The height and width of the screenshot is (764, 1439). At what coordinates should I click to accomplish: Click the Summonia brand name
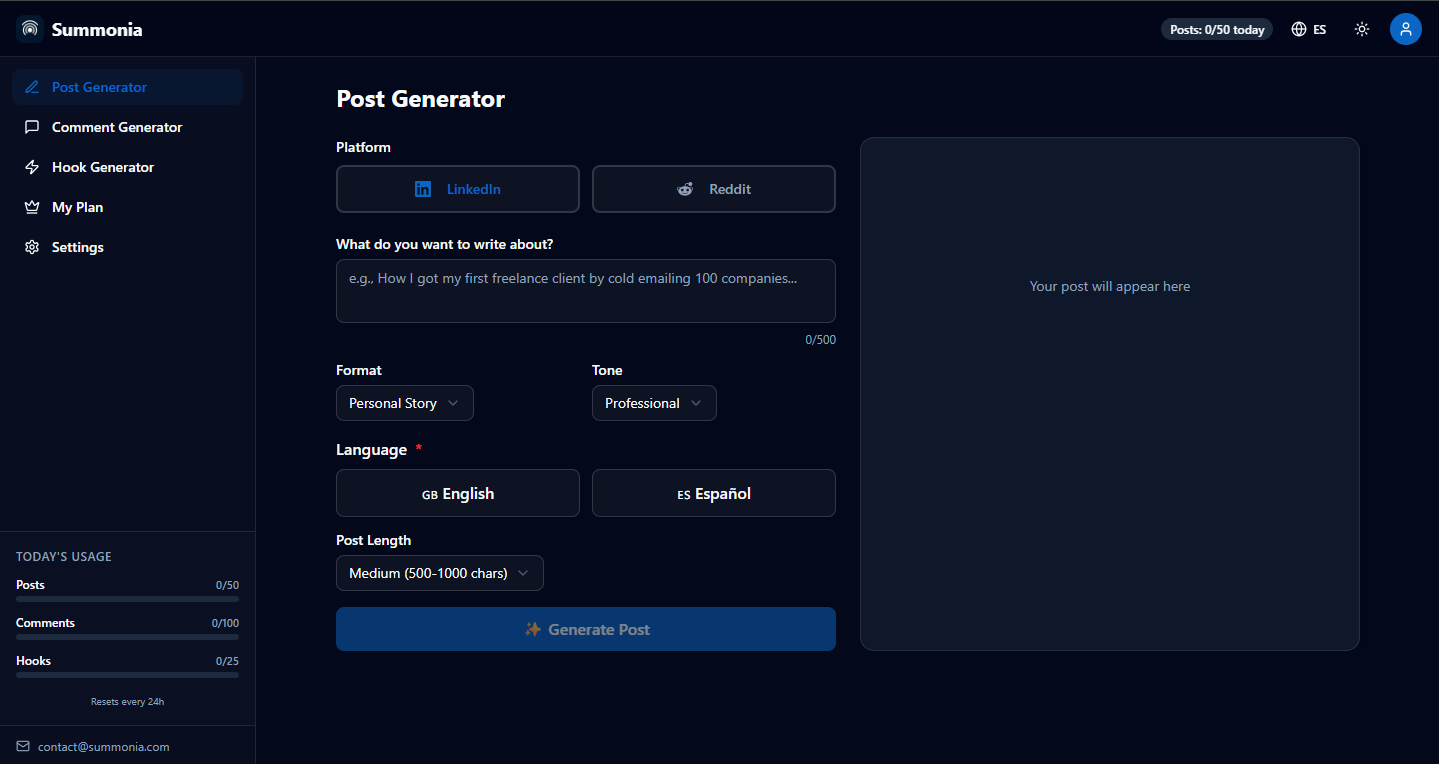point(97,30)
